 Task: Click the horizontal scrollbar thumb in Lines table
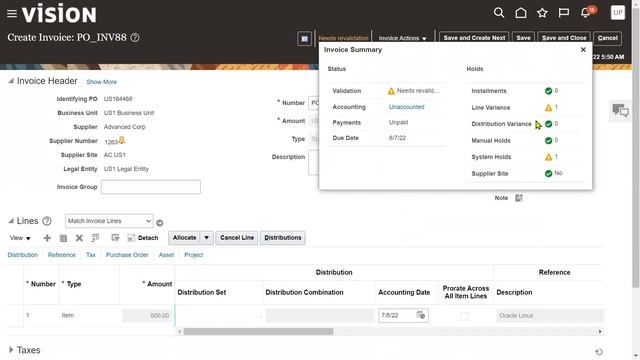[258, 331]
